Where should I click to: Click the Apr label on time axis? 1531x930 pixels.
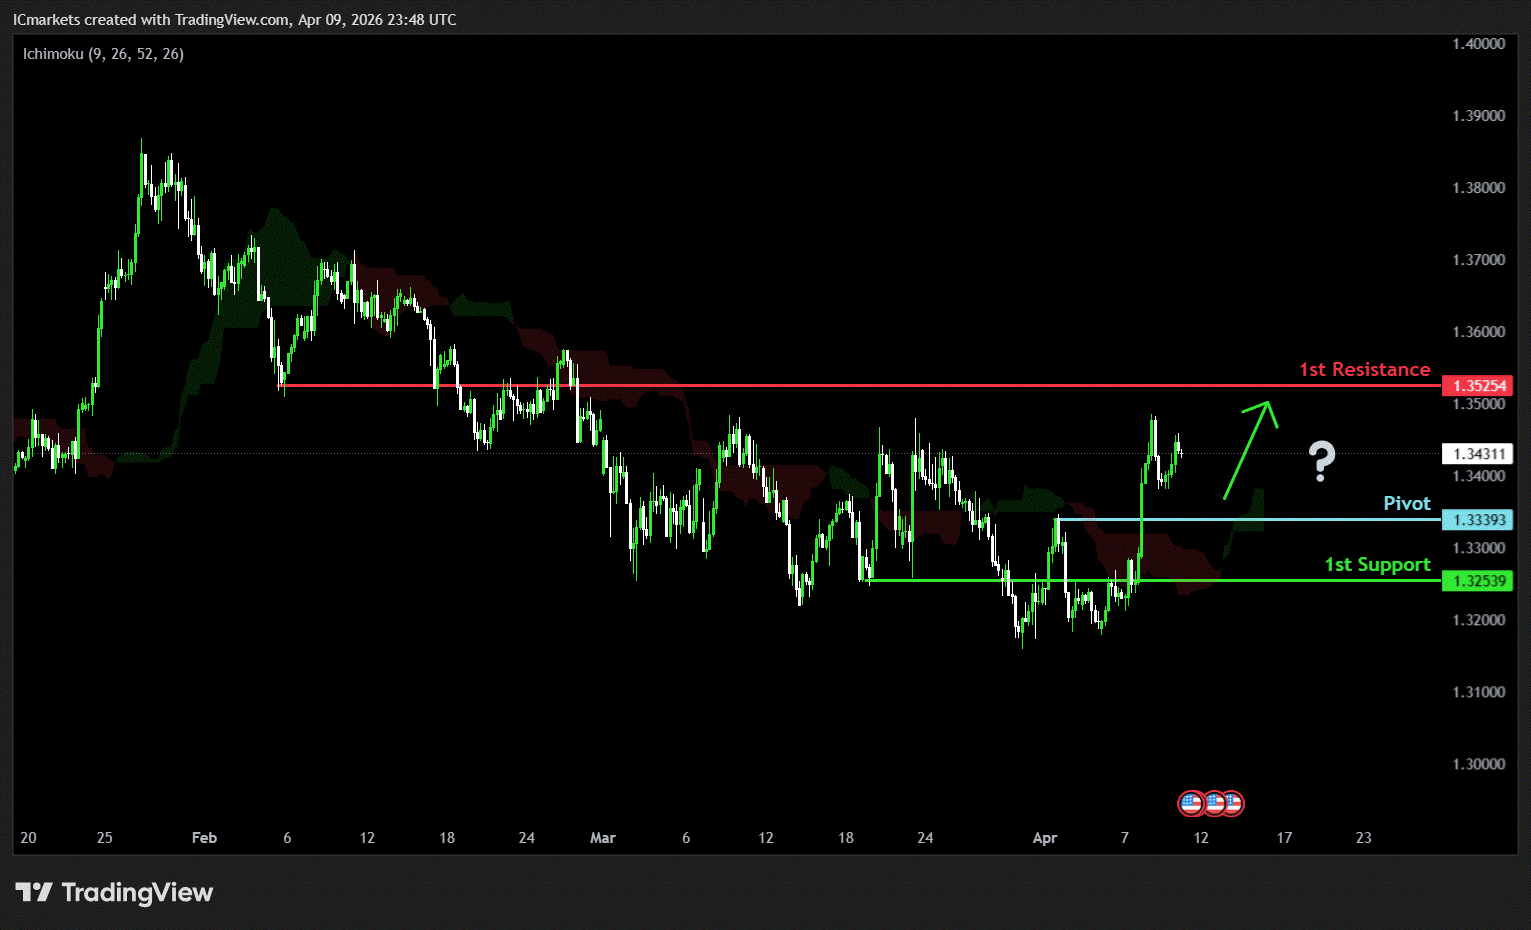tap(1044, 838)
